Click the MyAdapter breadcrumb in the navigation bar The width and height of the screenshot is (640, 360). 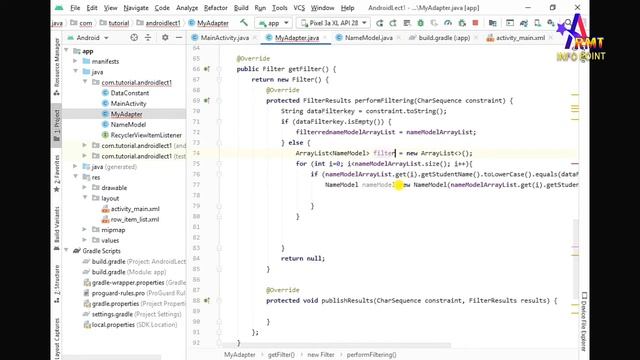click(209, 23)
